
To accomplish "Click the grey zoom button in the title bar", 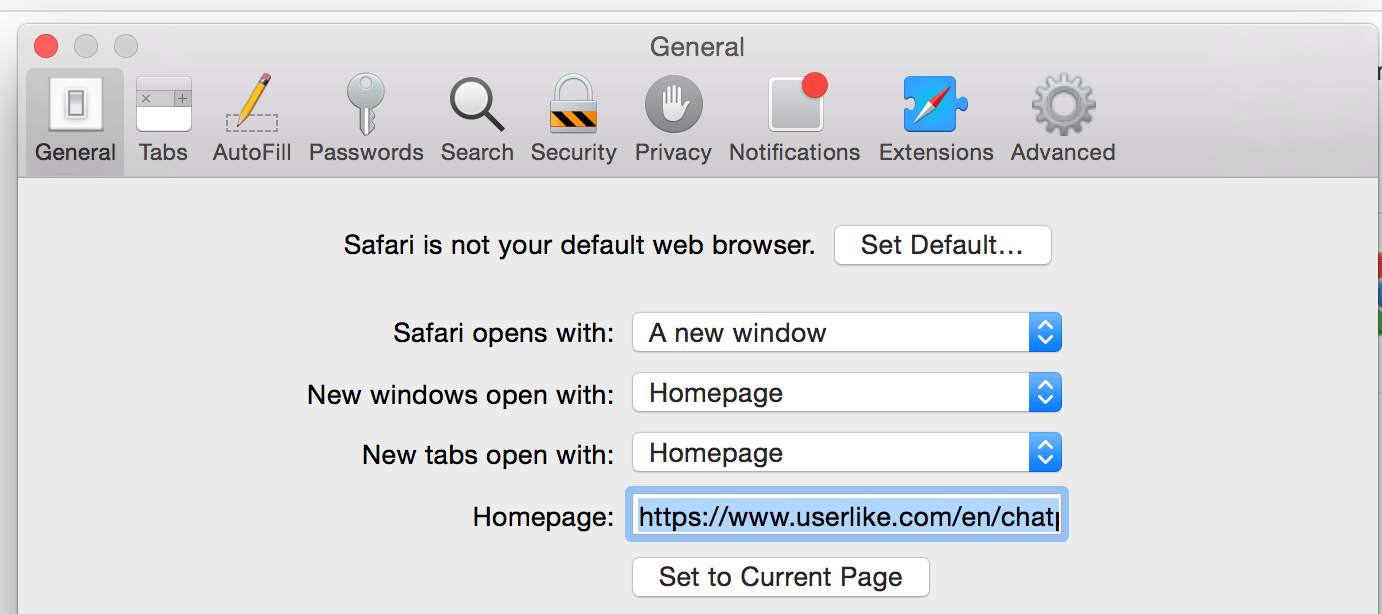I will coord(125,46).
